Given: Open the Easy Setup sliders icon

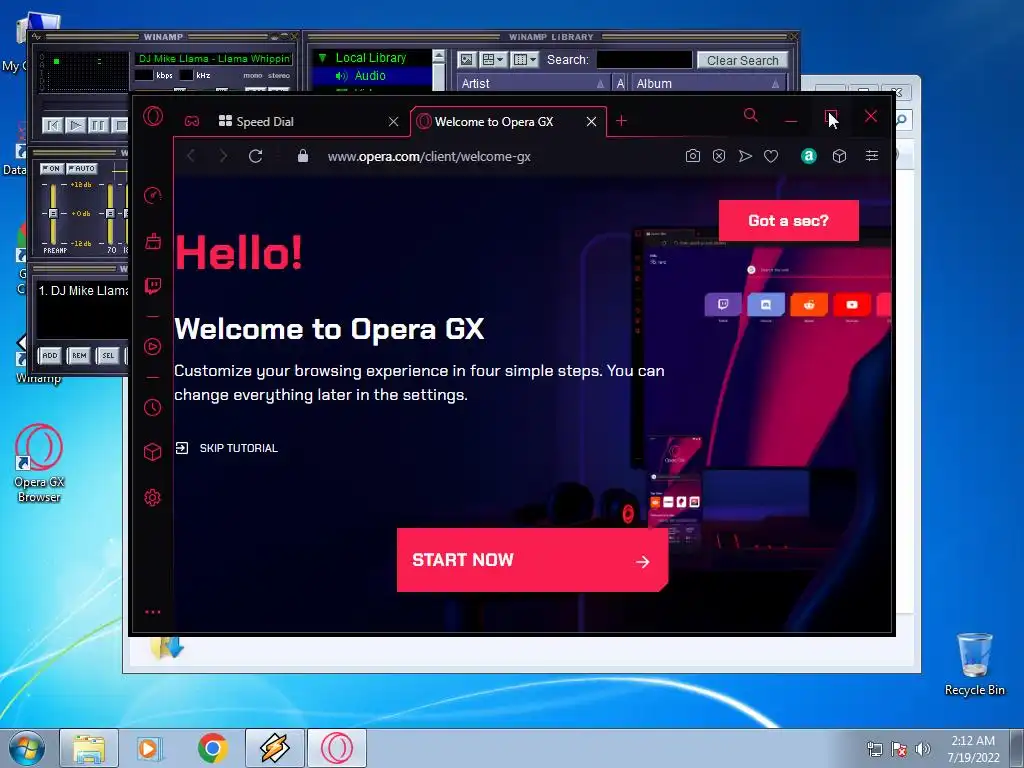Looking at the screenshot, I should point(872,155).
